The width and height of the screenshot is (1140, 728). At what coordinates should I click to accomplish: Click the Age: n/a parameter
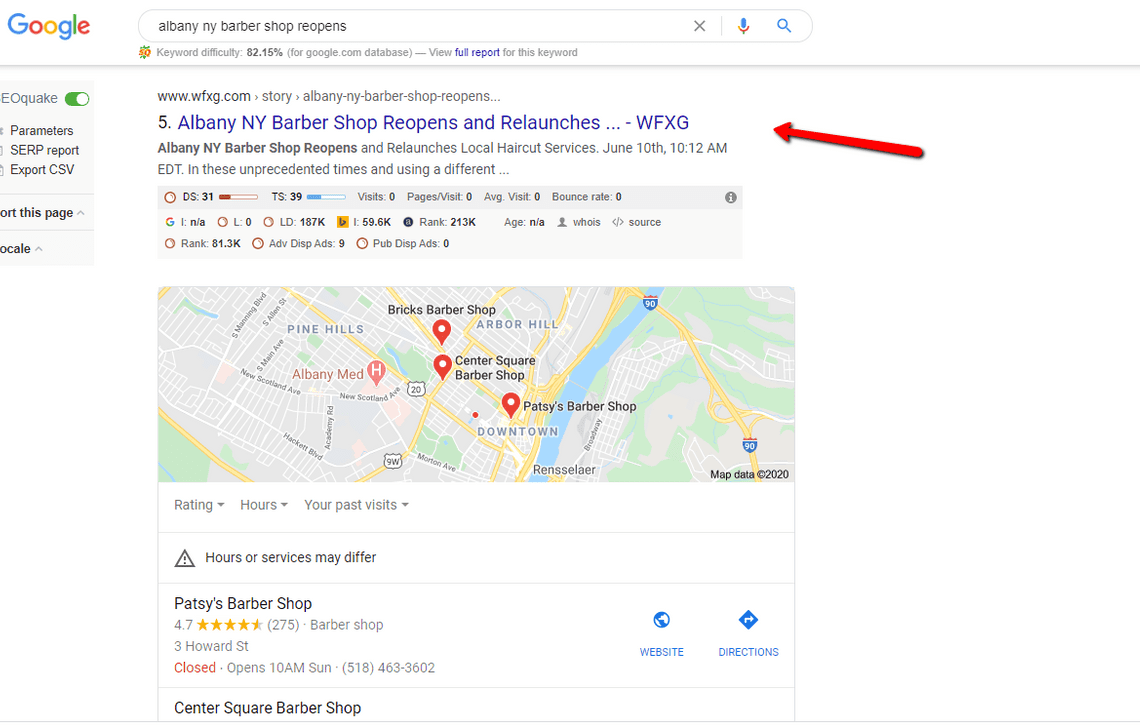[x=524, y=222]
